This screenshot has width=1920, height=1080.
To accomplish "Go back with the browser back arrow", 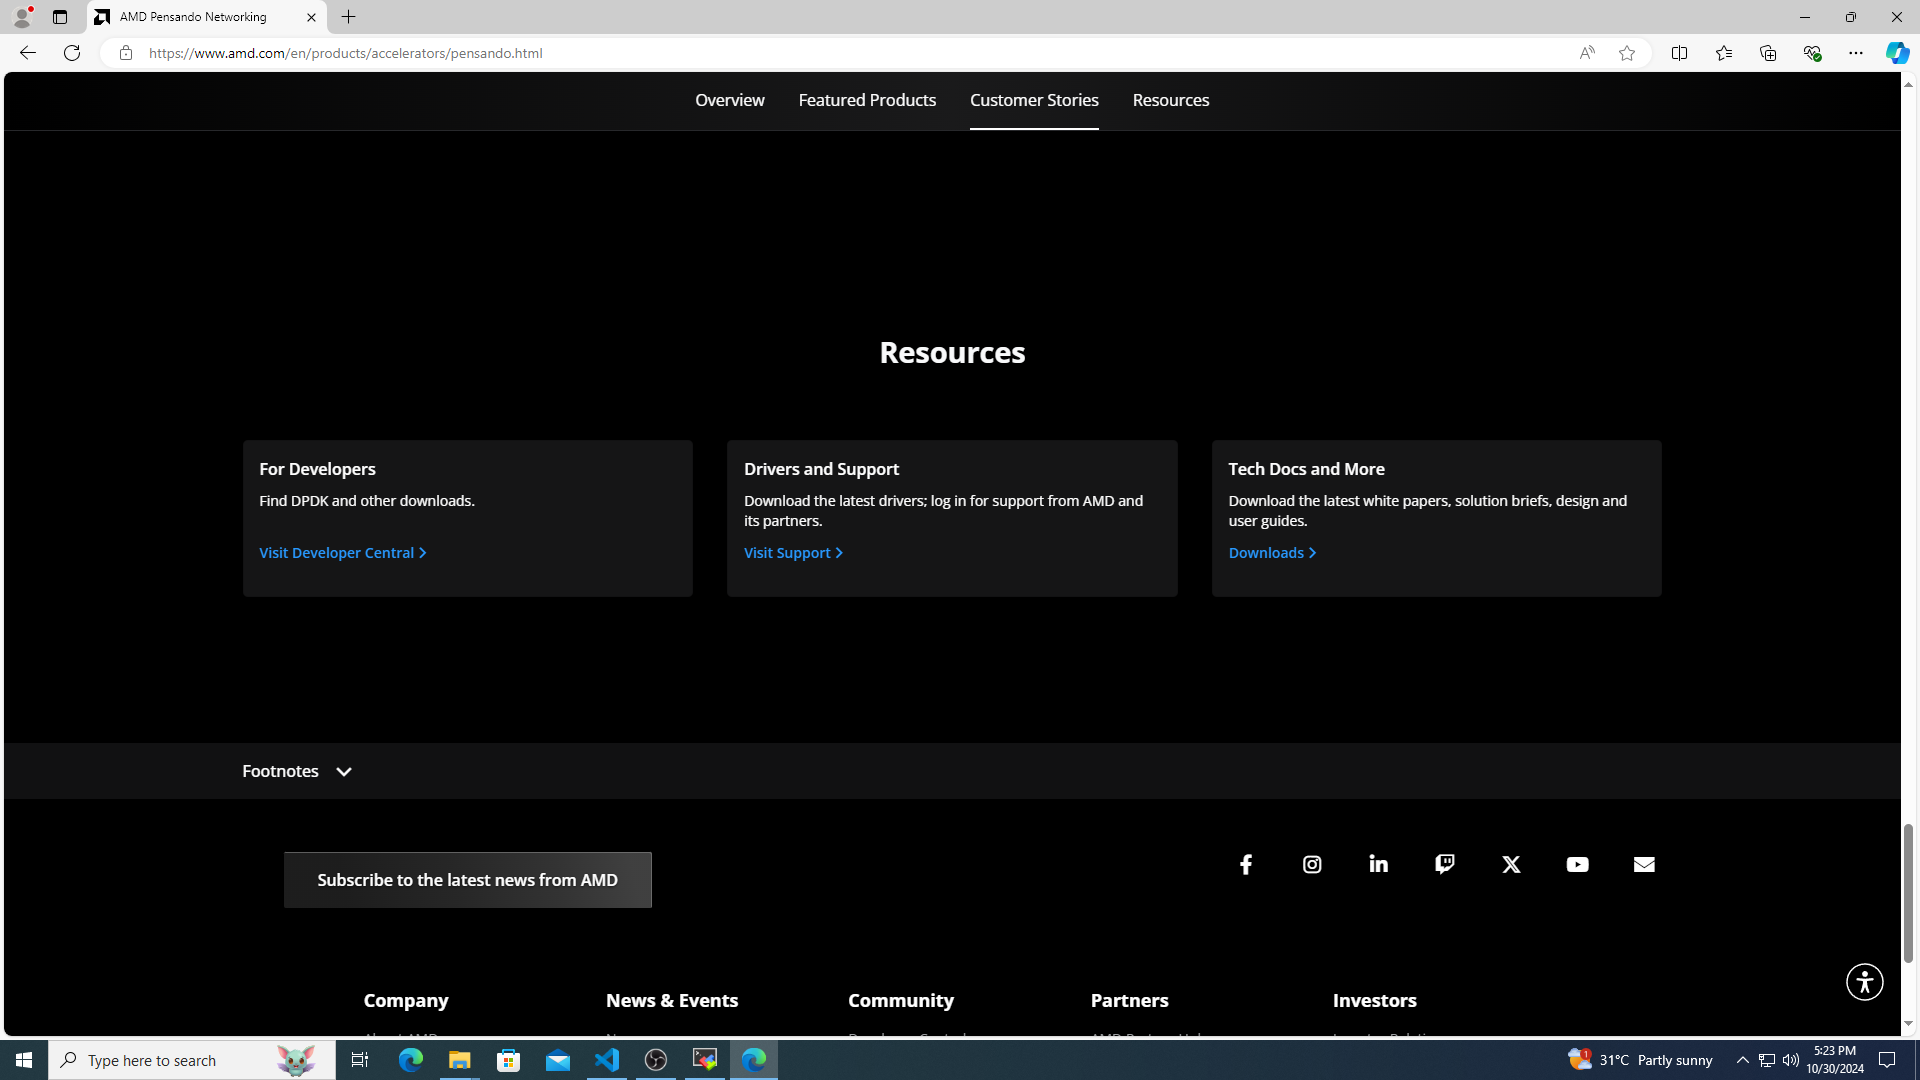I will 27,53.
